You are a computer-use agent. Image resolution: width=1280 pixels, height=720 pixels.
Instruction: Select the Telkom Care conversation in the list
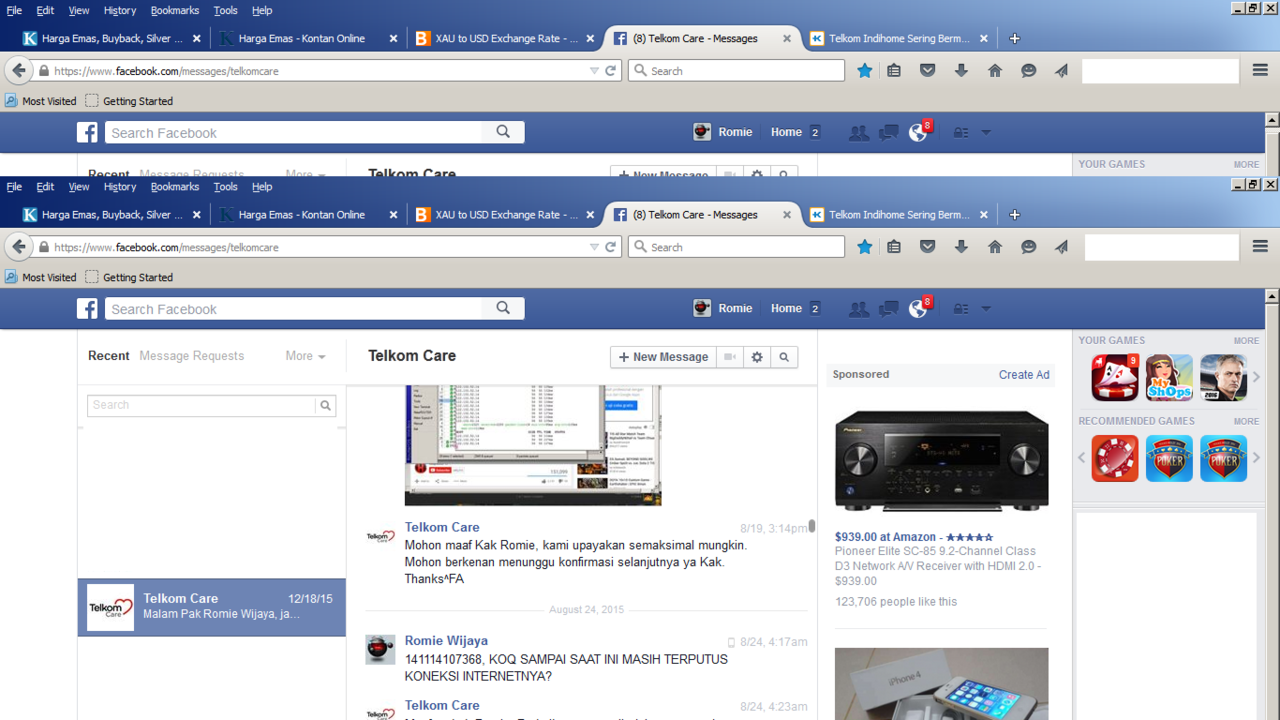tap(212, 607)
